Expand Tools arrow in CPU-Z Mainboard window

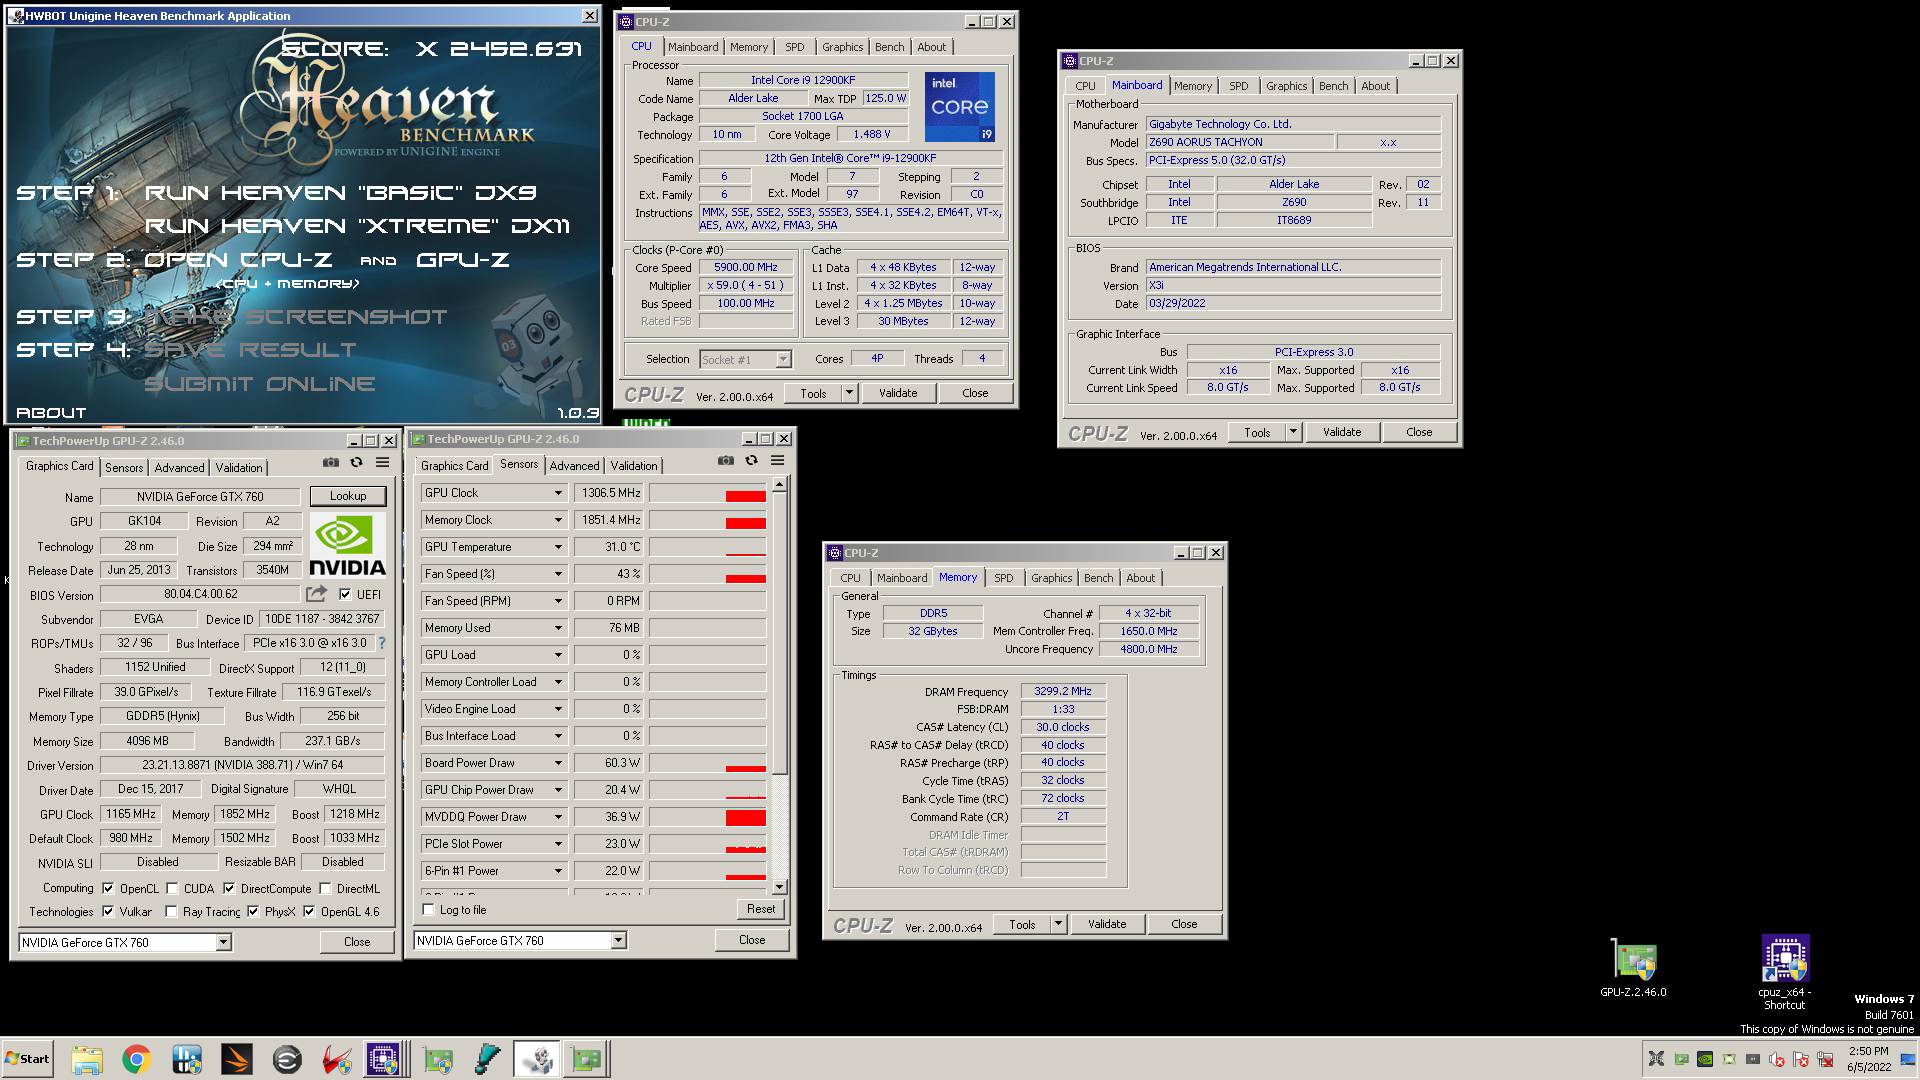1293,432
